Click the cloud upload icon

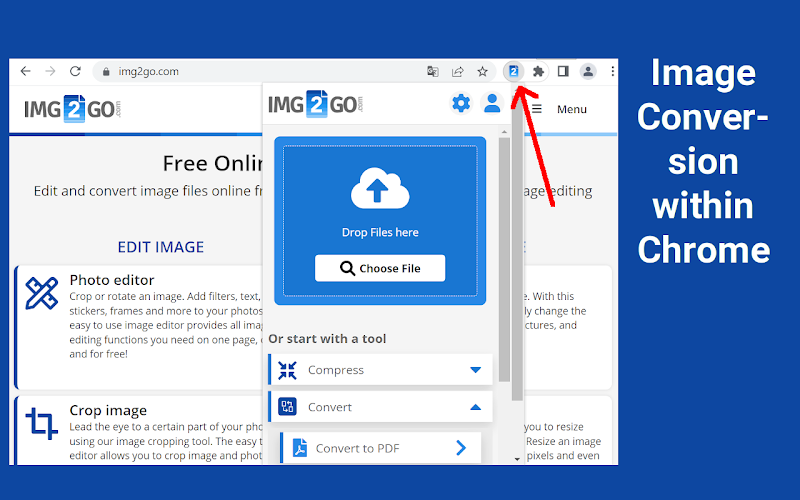pos(380,188)
